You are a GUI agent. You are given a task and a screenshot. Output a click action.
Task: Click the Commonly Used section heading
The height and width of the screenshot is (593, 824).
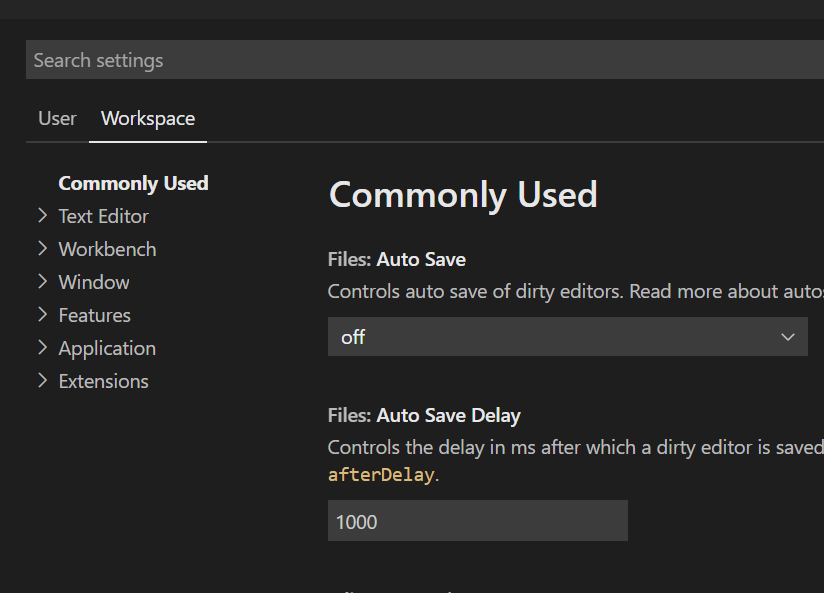pyautogui.click(x=463, y=195)
